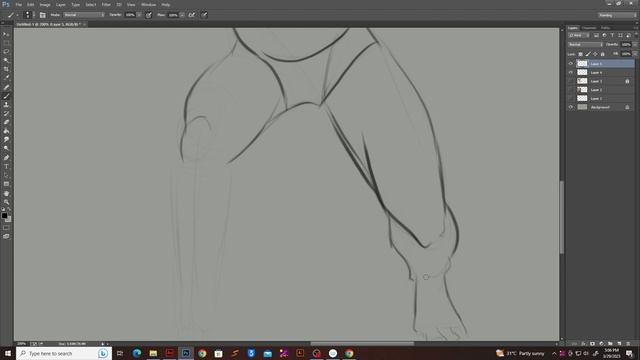The width and height of the screenshot is (640, 360).
Task: Select the Brush tool in toolbox
Action: coord(6,96)
